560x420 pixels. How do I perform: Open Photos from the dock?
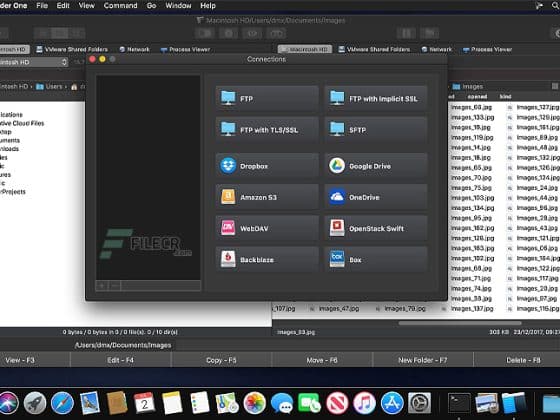coord(255,403)
